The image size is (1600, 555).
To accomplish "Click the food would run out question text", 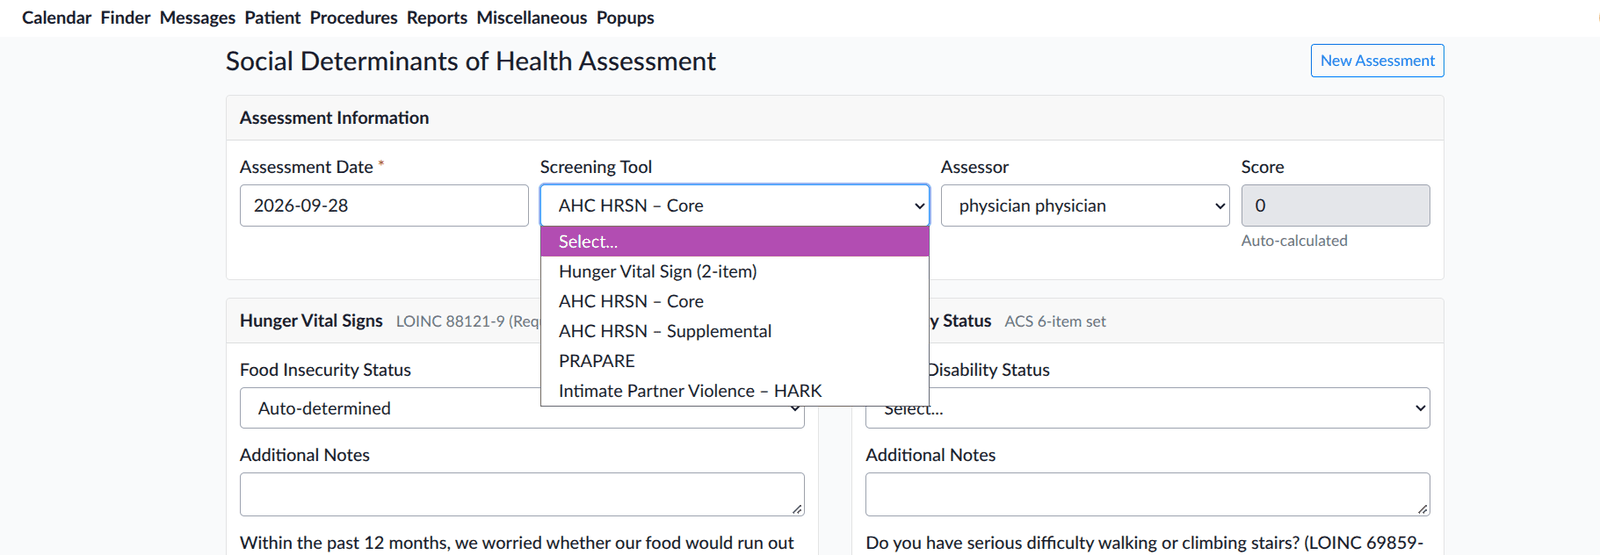I will pyautogui.click(x=517, y=543).
